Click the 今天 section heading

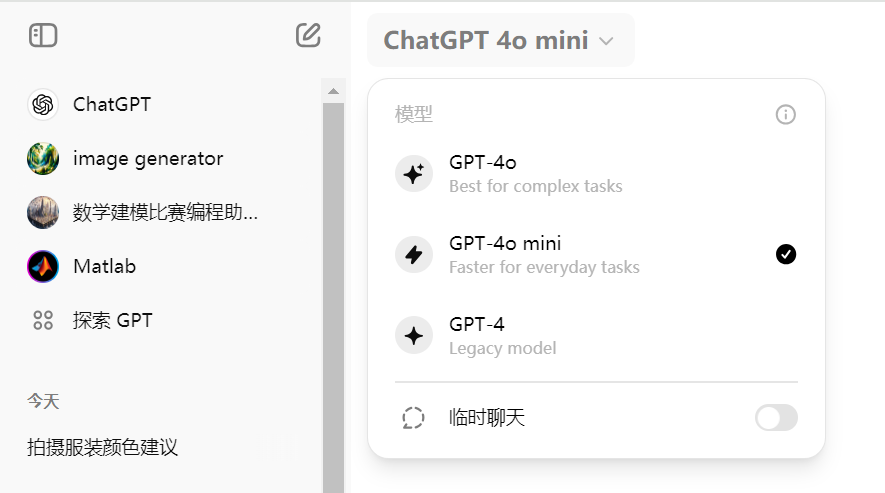[43, 402]
